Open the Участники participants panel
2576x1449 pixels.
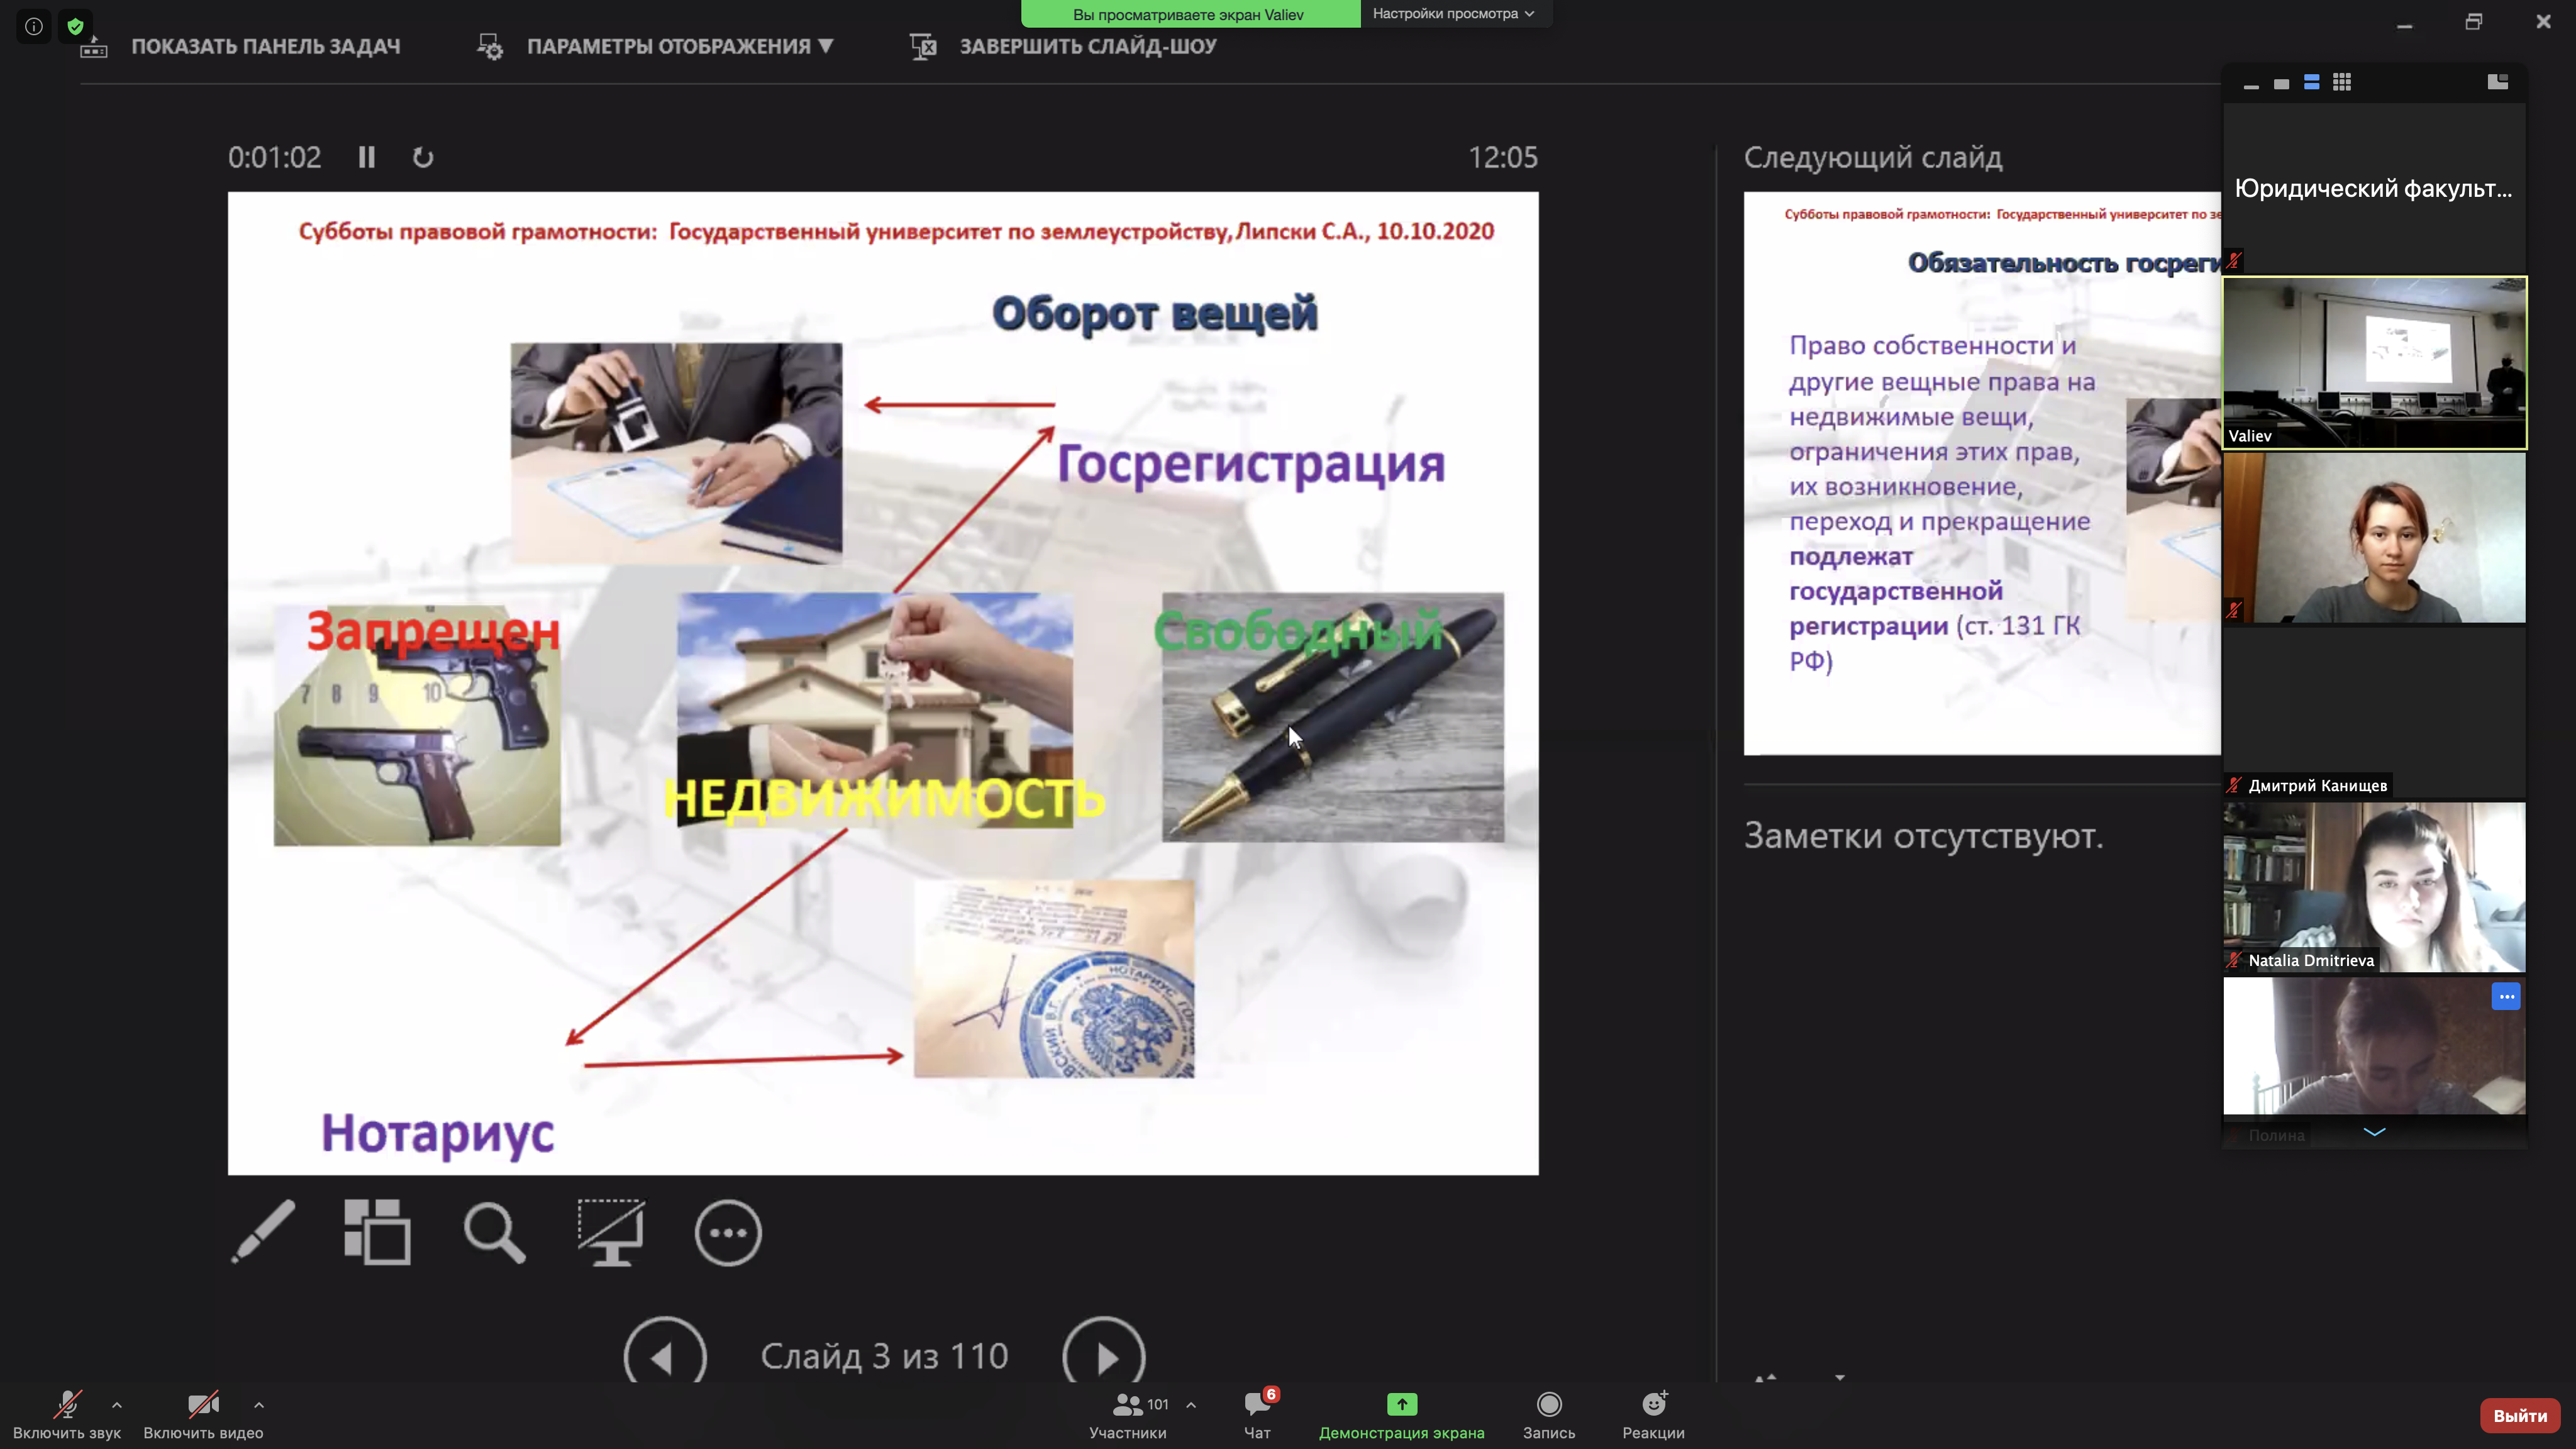pos(1128,1415)
